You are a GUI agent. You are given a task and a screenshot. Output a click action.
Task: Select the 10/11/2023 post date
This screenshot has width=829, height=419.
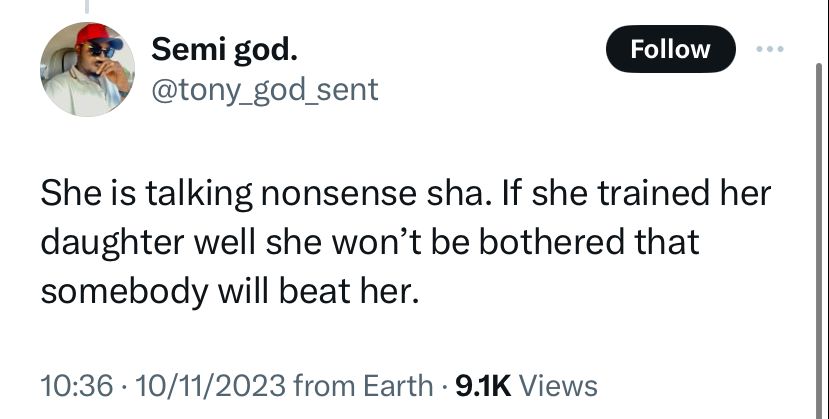point(210,385)
